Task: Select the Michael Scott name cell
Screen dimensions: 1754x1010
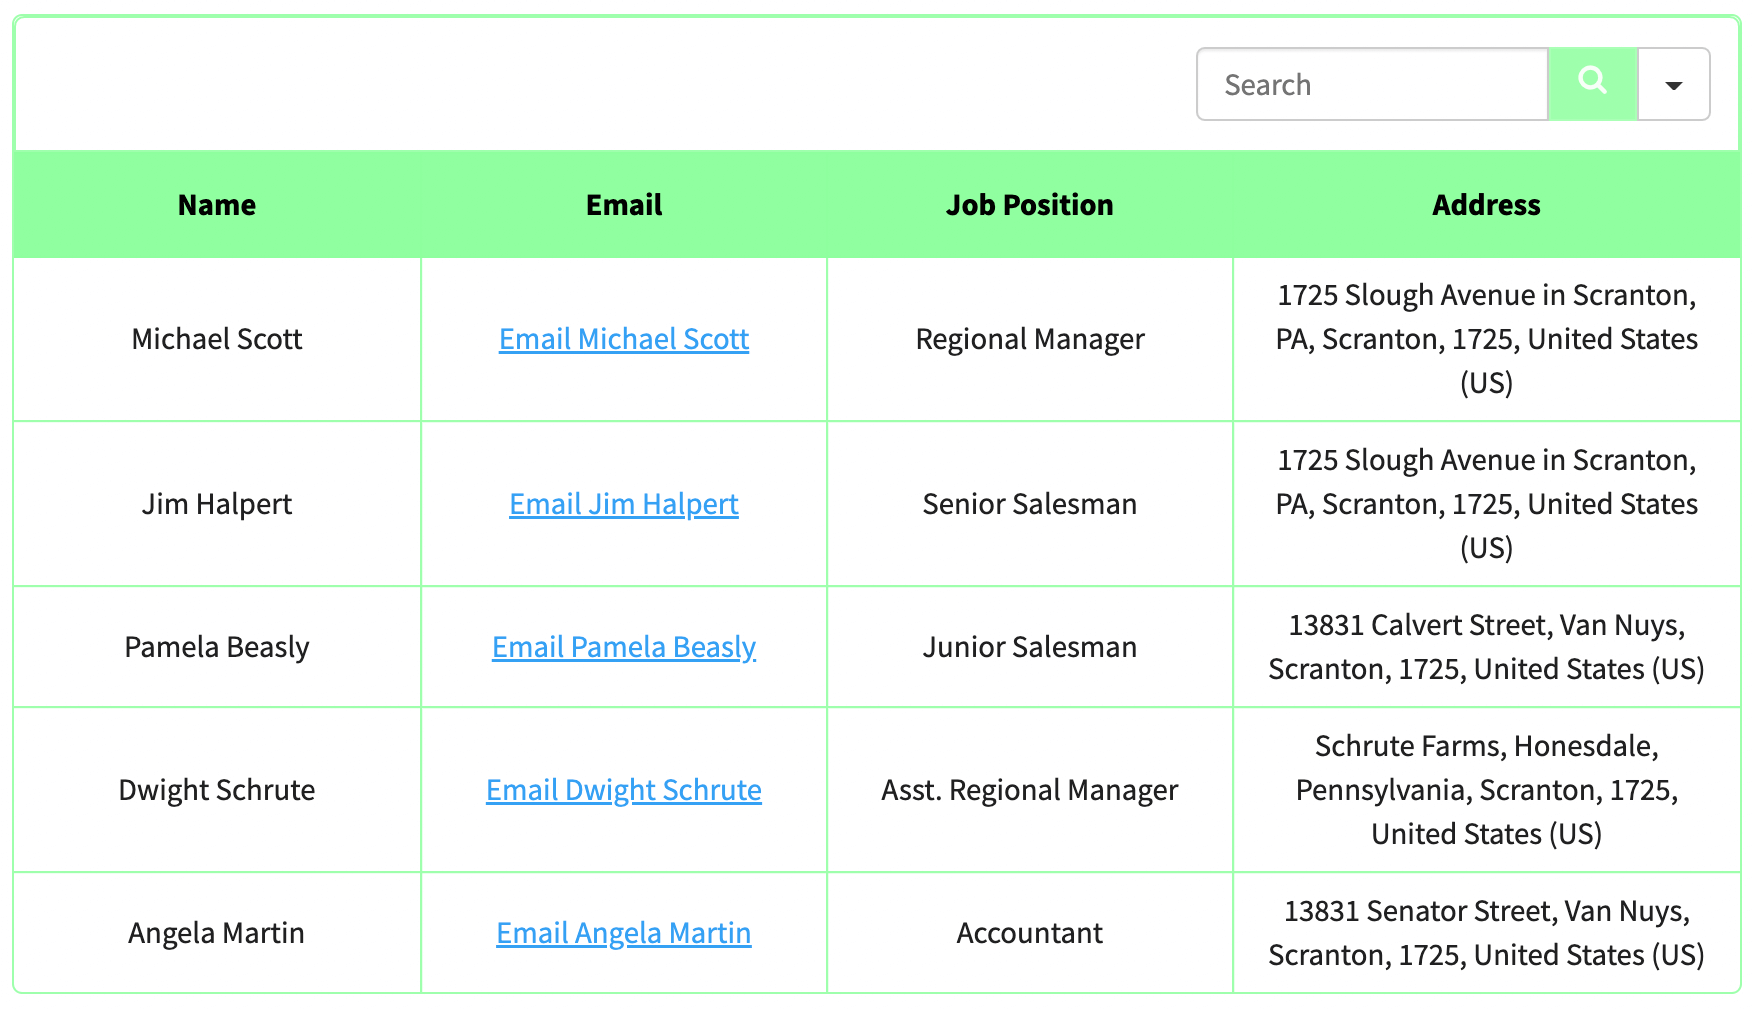Action: [217, 339]
